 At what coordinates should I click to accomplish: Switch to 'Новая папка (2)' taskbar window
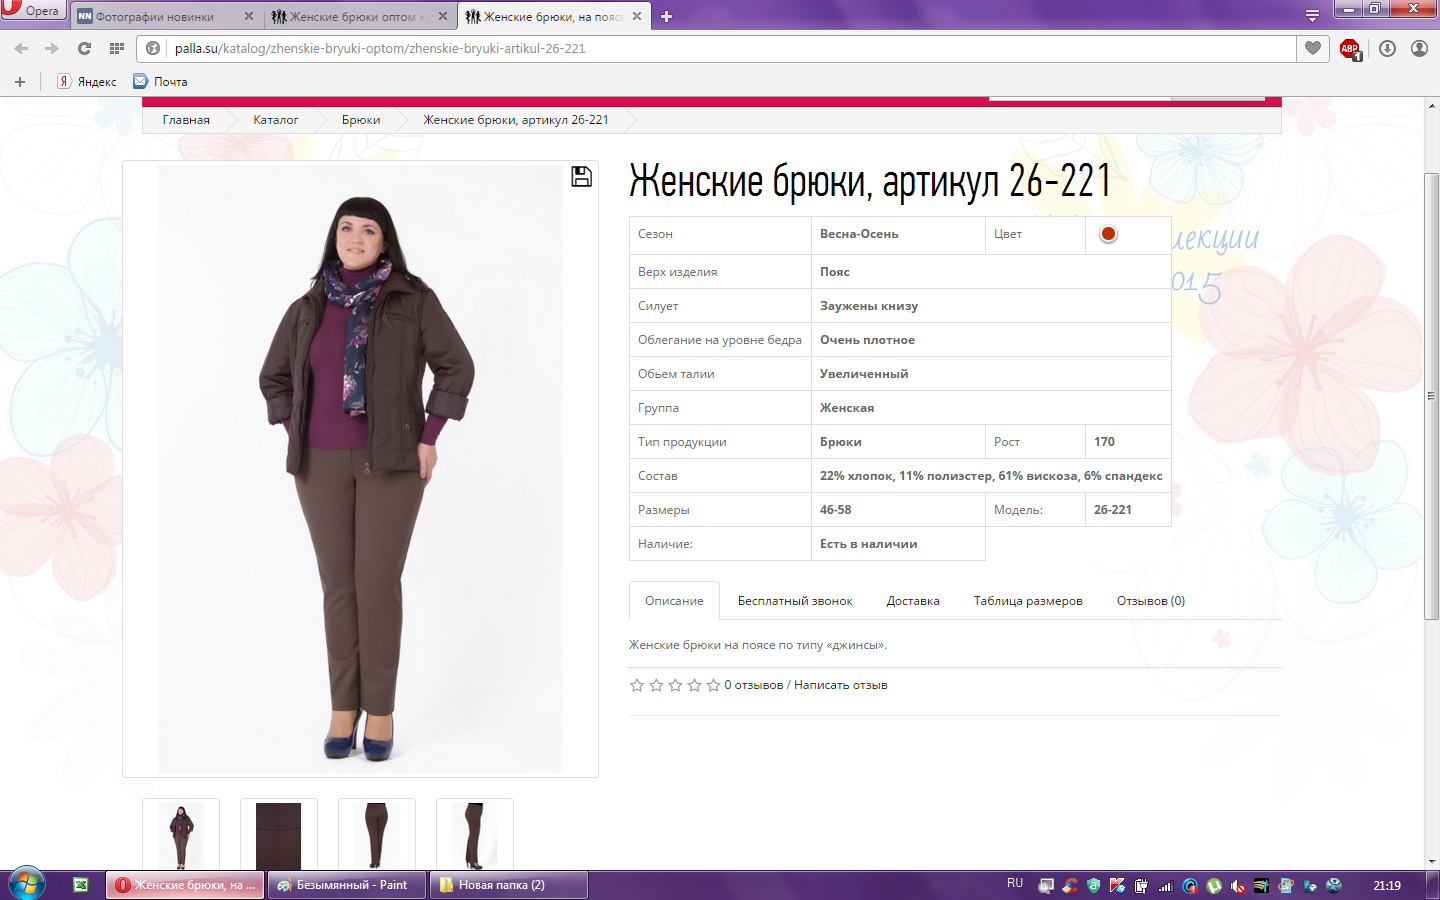tap(509, 885)
